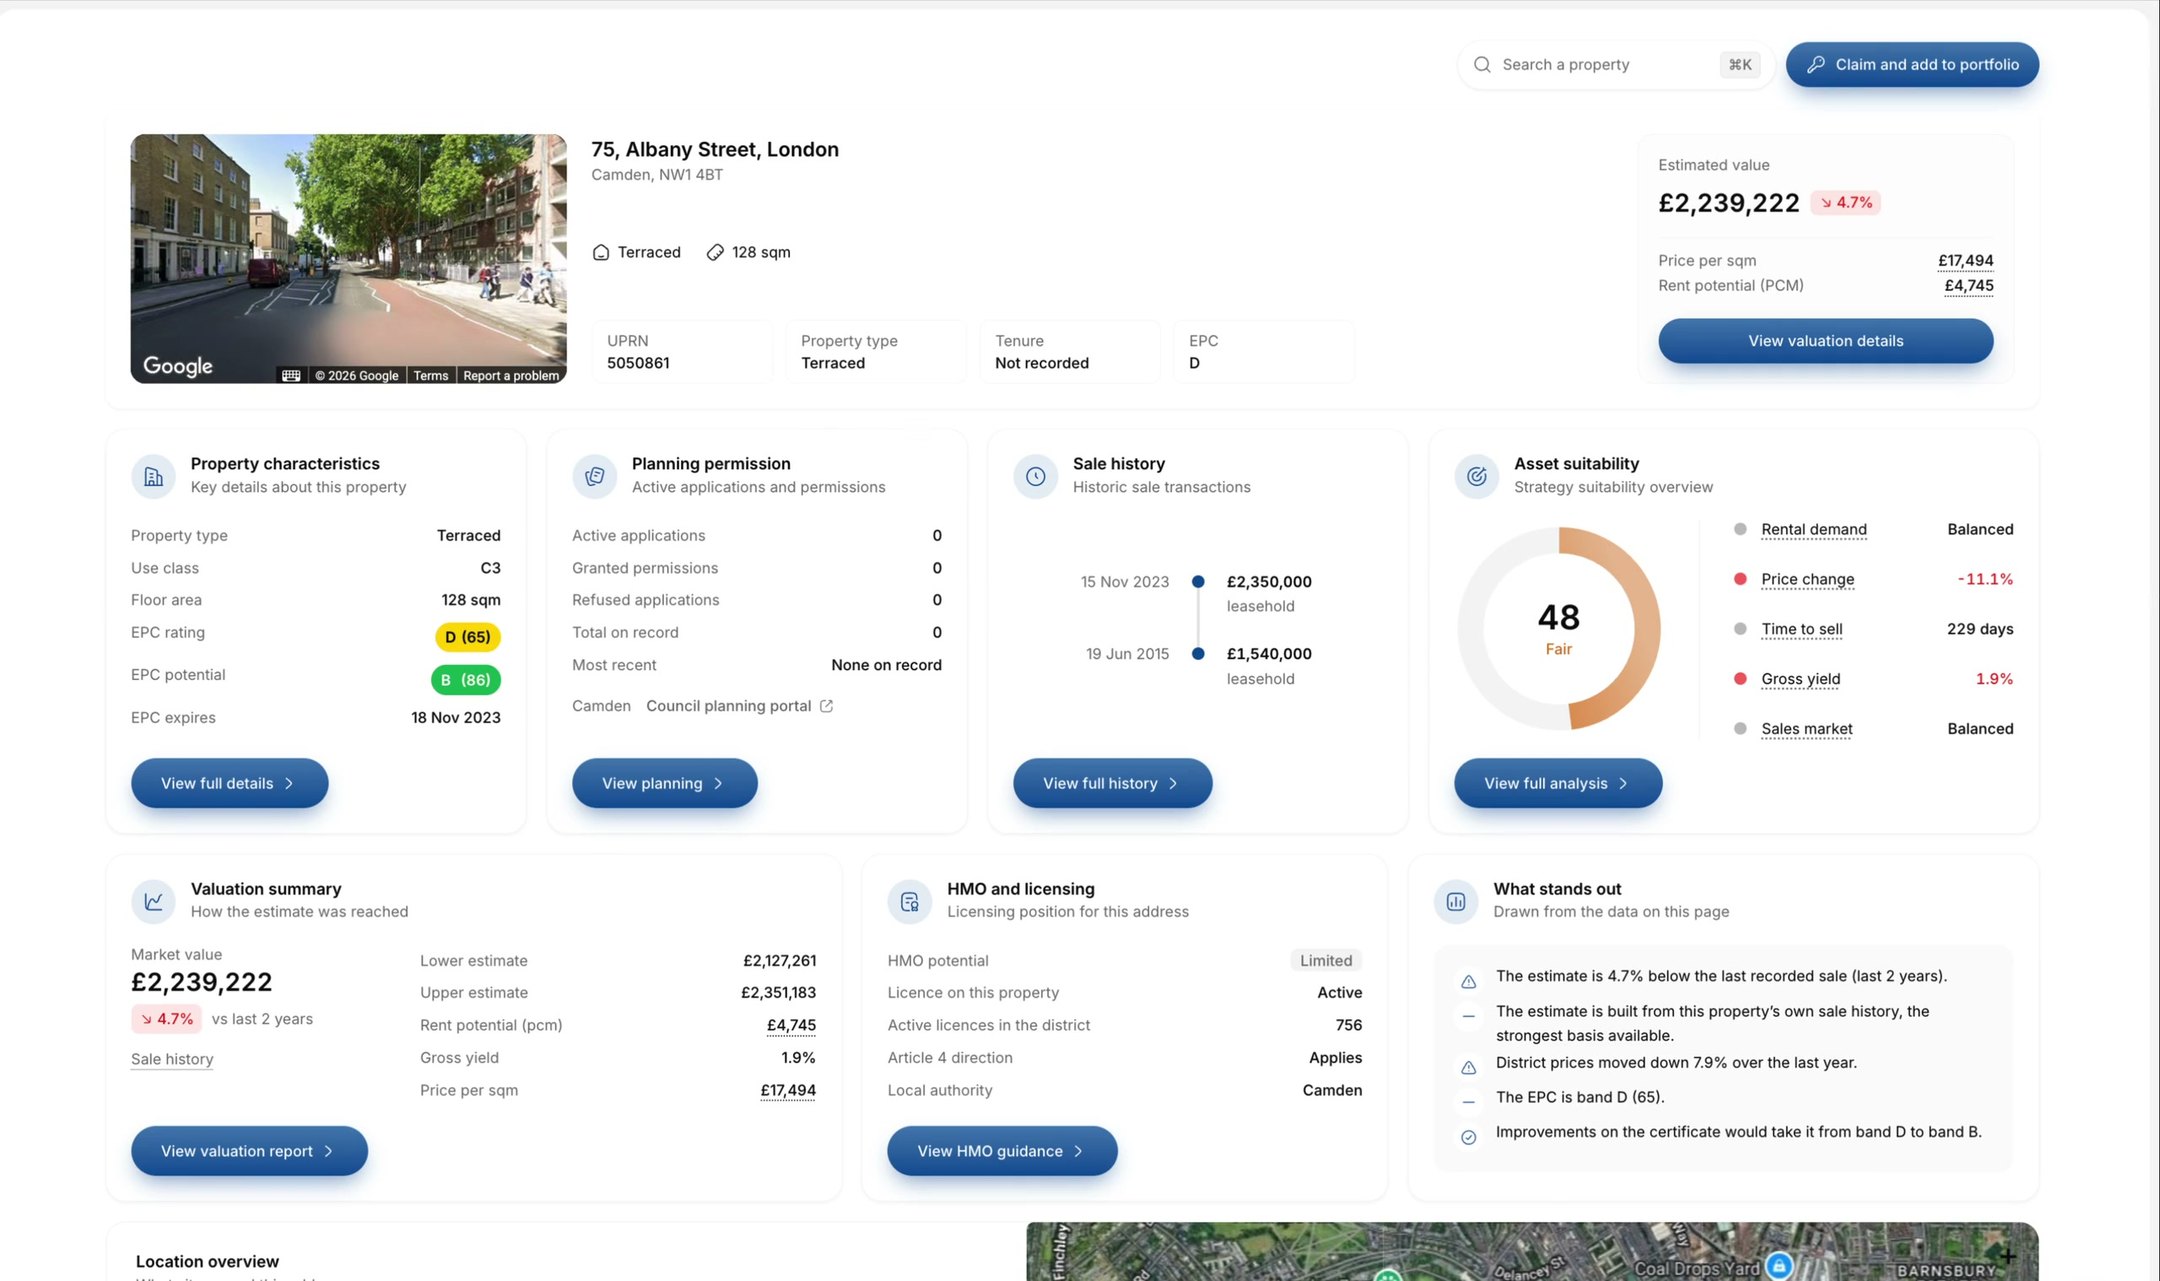Click the 15 Nov 2023 sale timeline dot
Viewport: 2160px width, 1281px height.
pyautogui.click(x=1198, y=582)
